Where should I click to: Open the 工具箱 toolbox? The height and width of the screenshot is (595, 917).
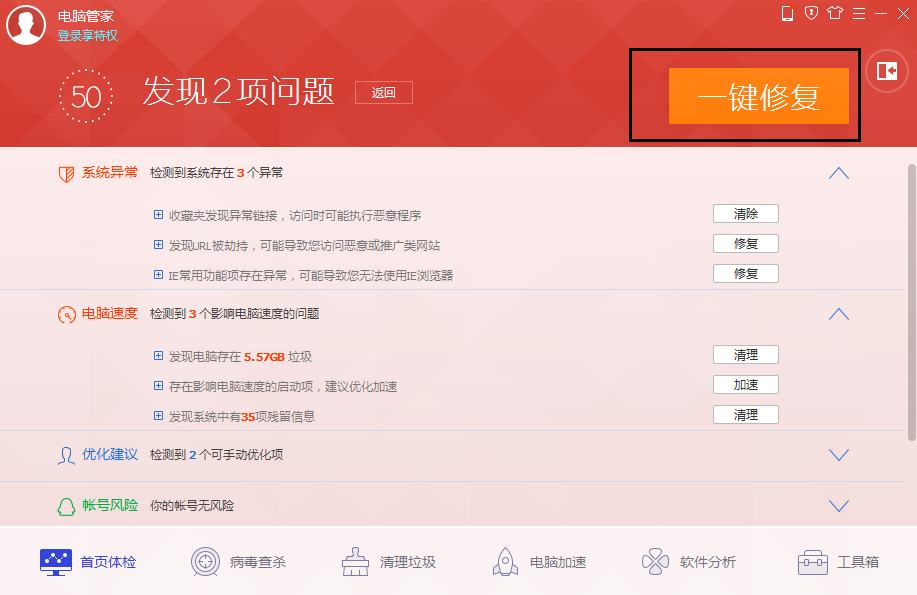tap(839, 562)
